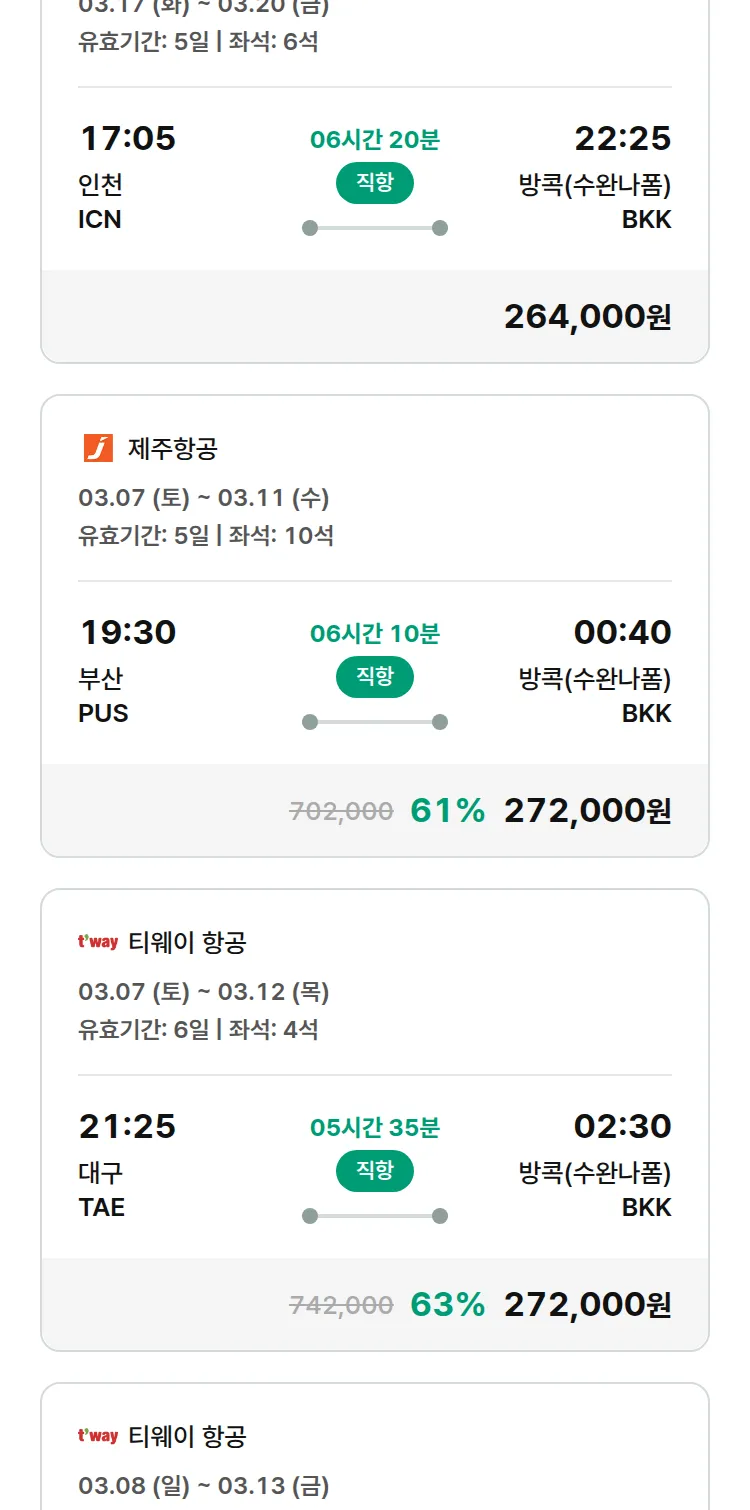The height and width of the screenshot is (1510, 750).
Task: Click the t'way logo on the Daegu flight
Action: click(98, 942)
